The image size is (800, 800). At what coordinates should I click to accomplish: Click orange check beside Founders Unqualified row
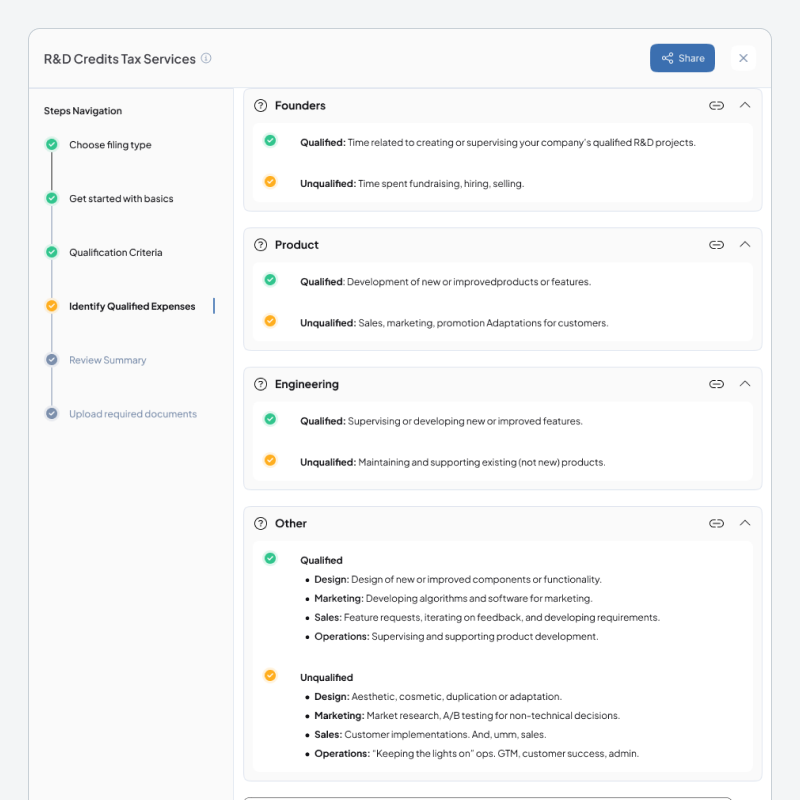pos(270,182)
